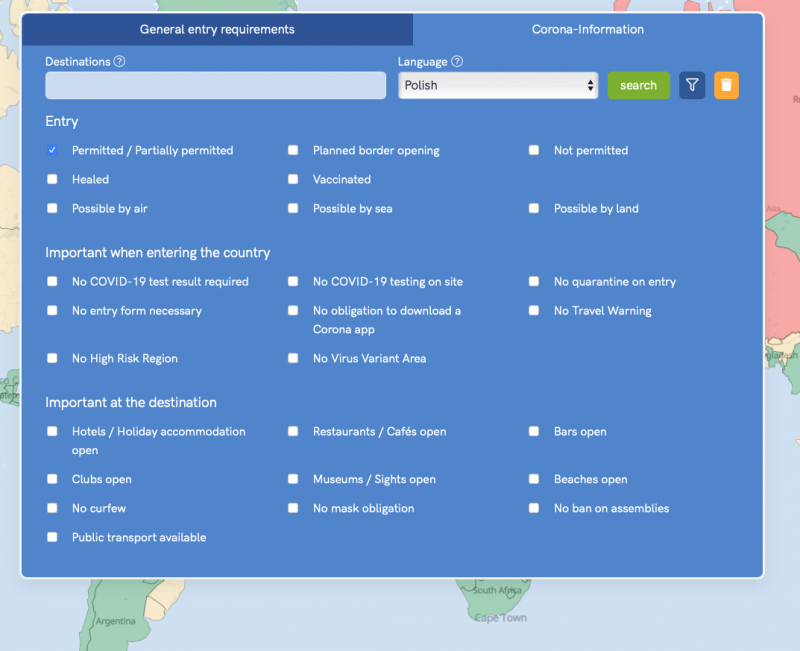Select the Corona-Information tab
The width and height of the screenshot is (800, 651).
[x=587, y=30]
